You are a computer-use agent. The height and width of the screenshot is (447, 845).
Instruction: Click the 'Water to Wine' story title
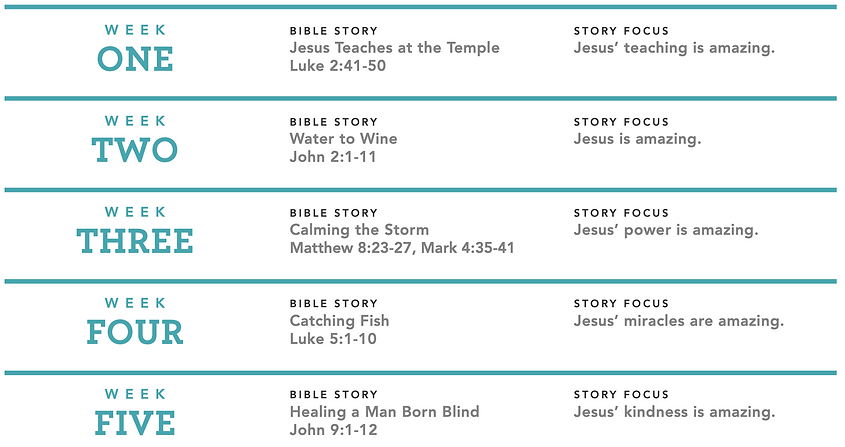pos(343,139)
